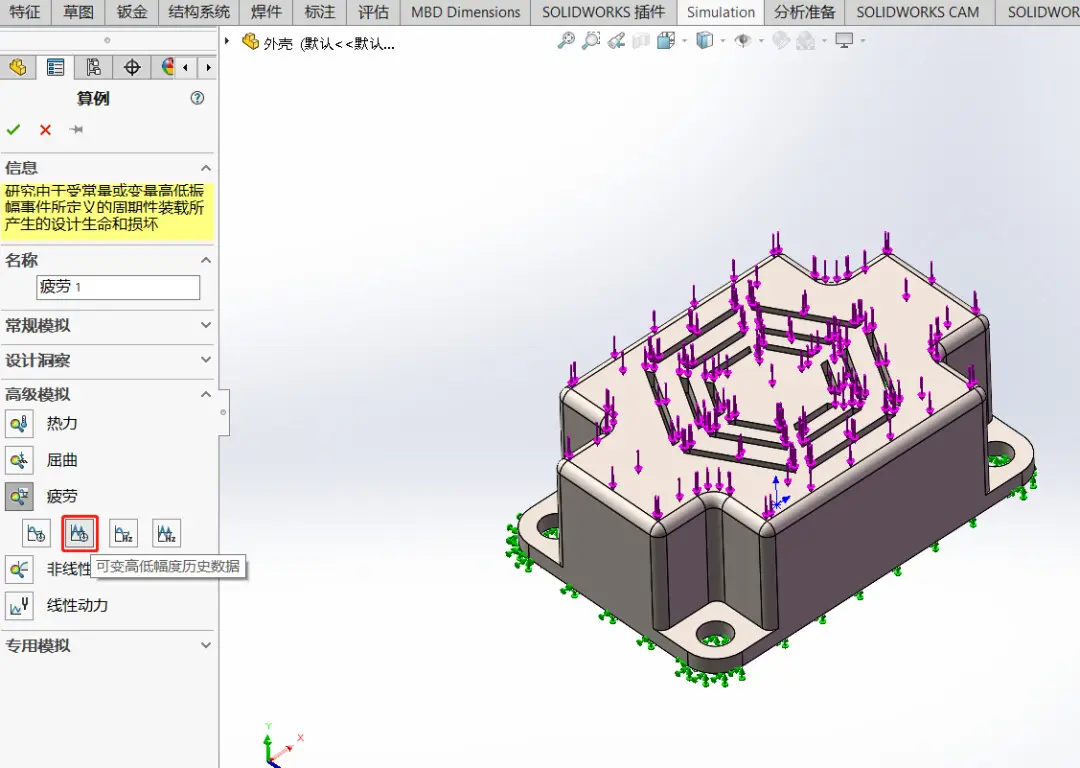This screenshot has height=768, width=1080.
Task: Click the Section View icon
Action: coord(641,41)
